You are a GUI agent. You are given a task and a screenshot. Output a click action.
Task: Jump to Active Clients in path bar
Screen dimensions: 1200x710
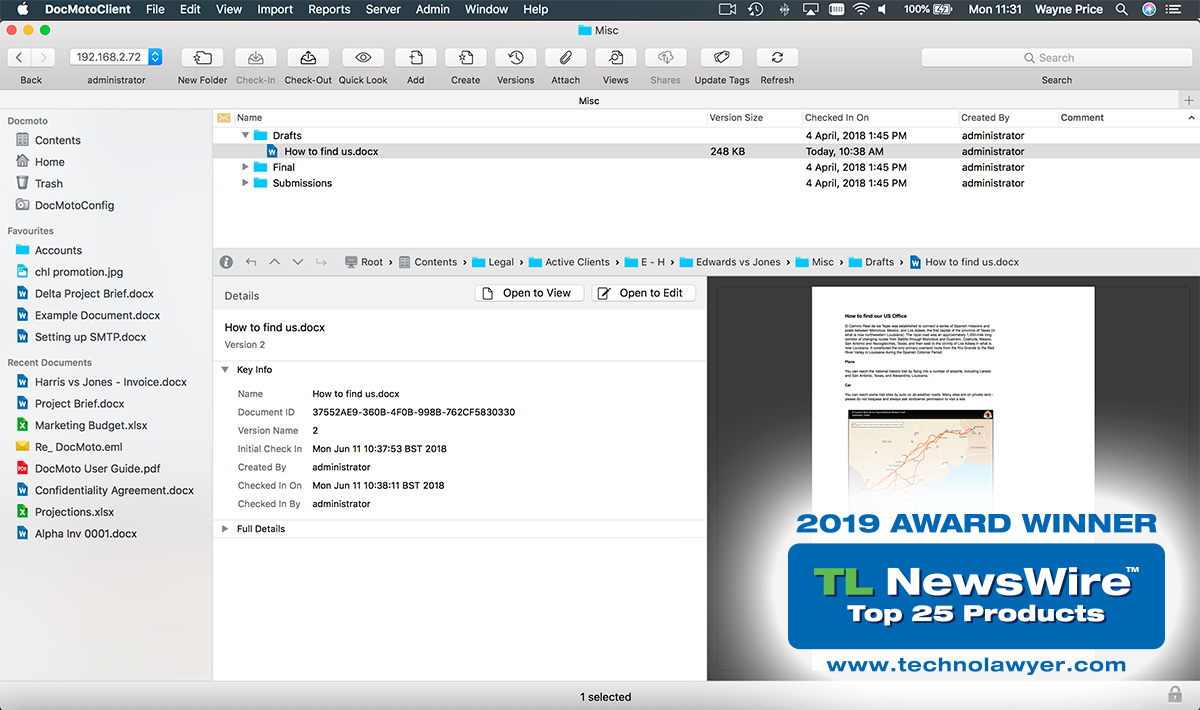pos(569,262)
